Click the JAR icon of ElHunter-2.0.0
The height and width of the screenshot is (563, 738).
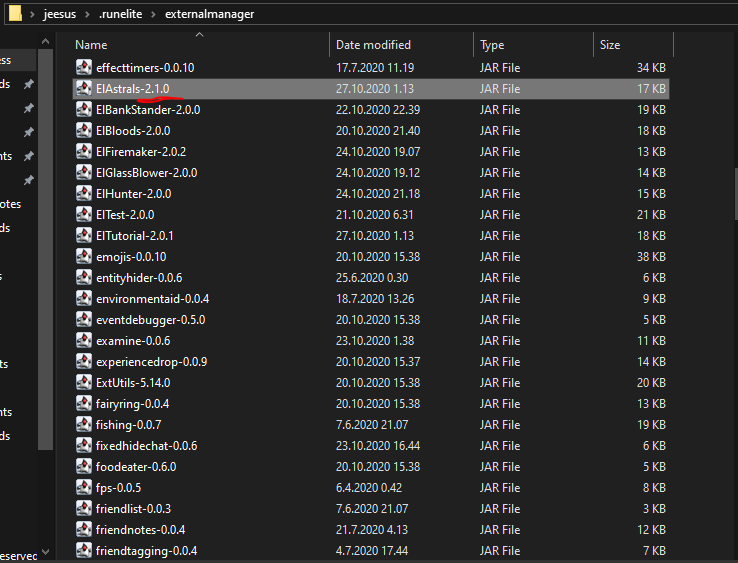[x=84, y=193]
